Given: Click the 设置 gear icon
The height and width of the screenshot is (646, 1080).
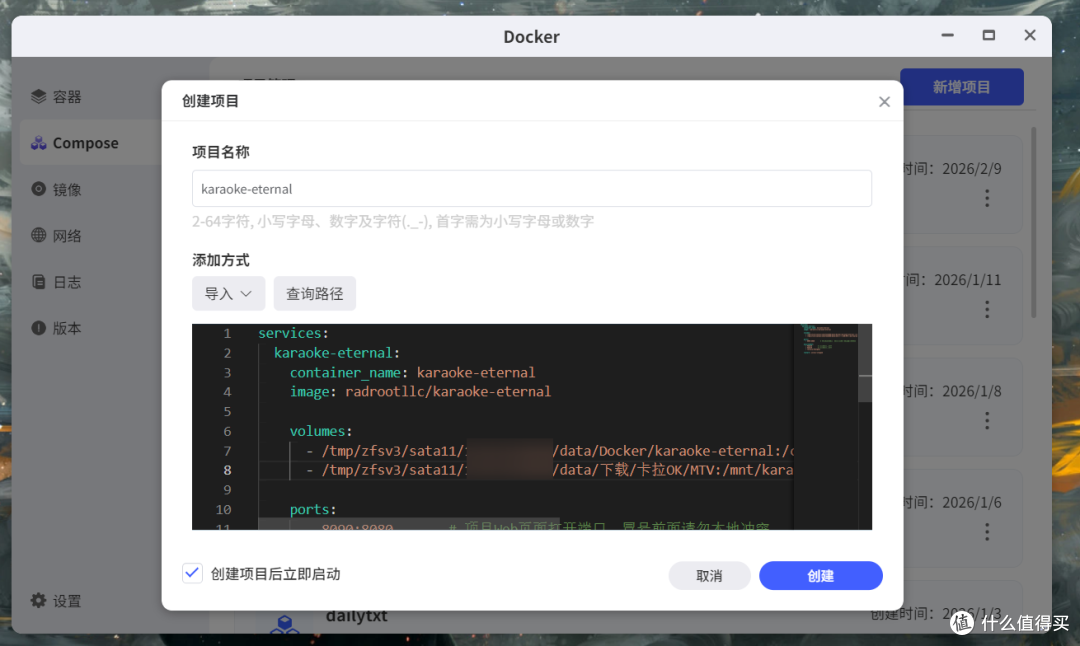Looking at the screenshot, I should click(39, 600).
